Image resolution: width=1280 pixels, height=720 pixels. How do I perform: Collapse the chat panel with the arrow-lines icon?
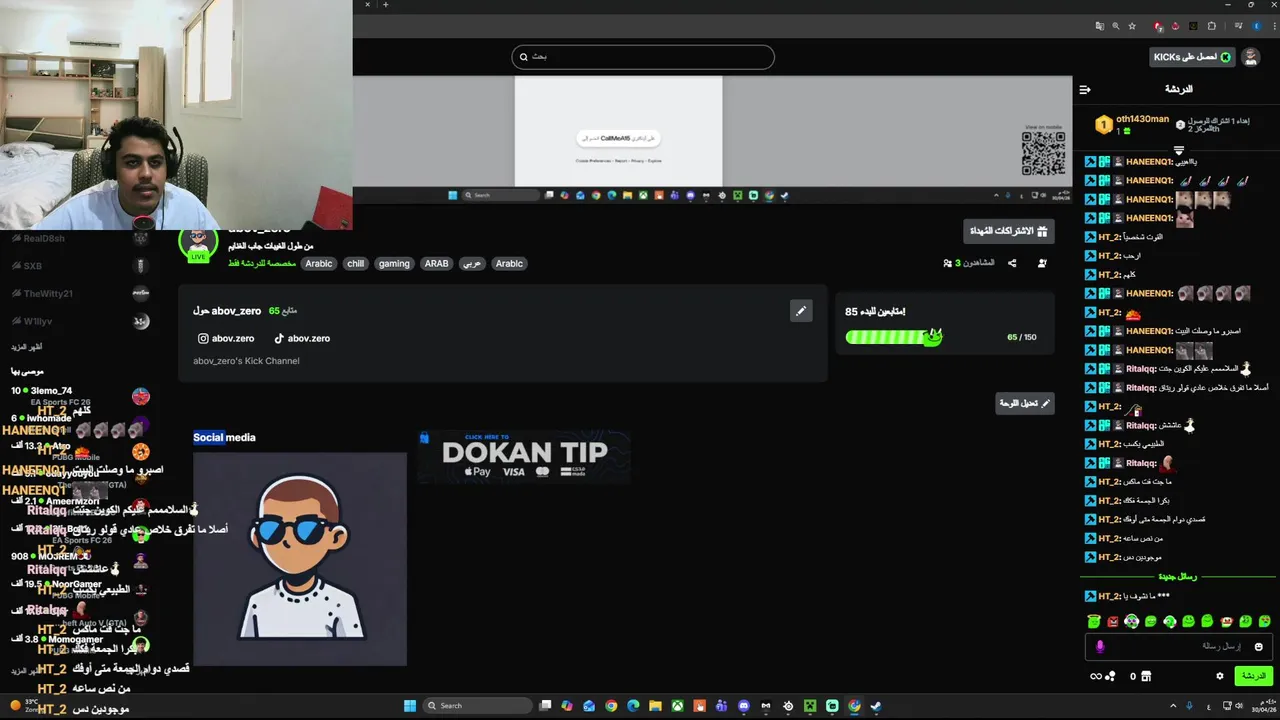1085,90
